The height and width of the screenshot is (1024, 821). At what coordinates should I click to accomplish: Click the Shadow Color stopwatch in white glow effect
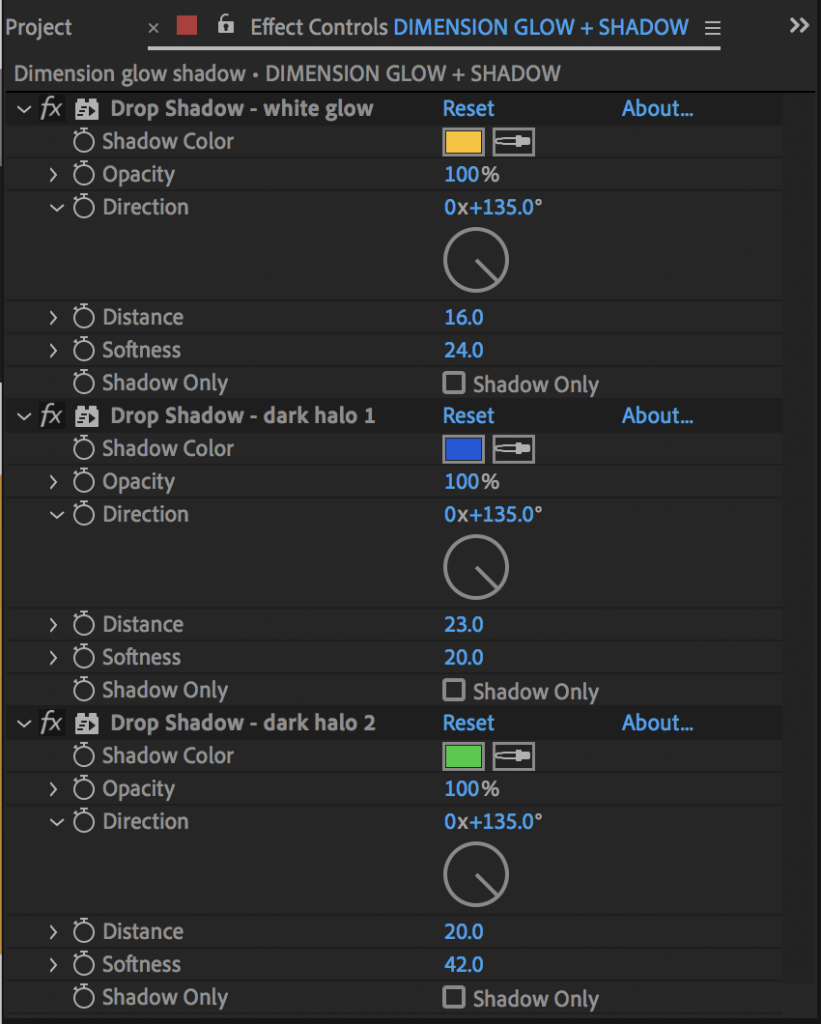83,141
